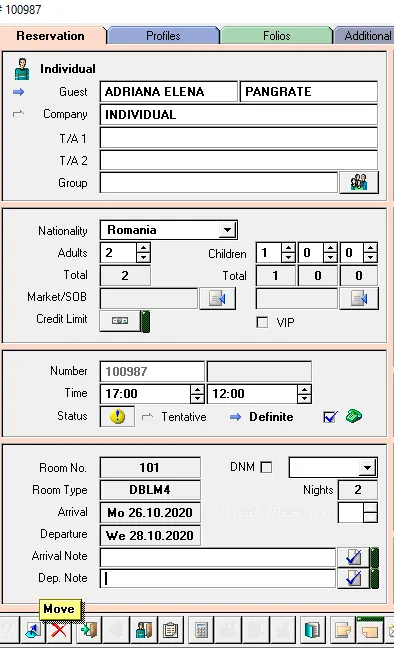
Task: Click the check-in door icon with green arrow
Action: point(88,630)
